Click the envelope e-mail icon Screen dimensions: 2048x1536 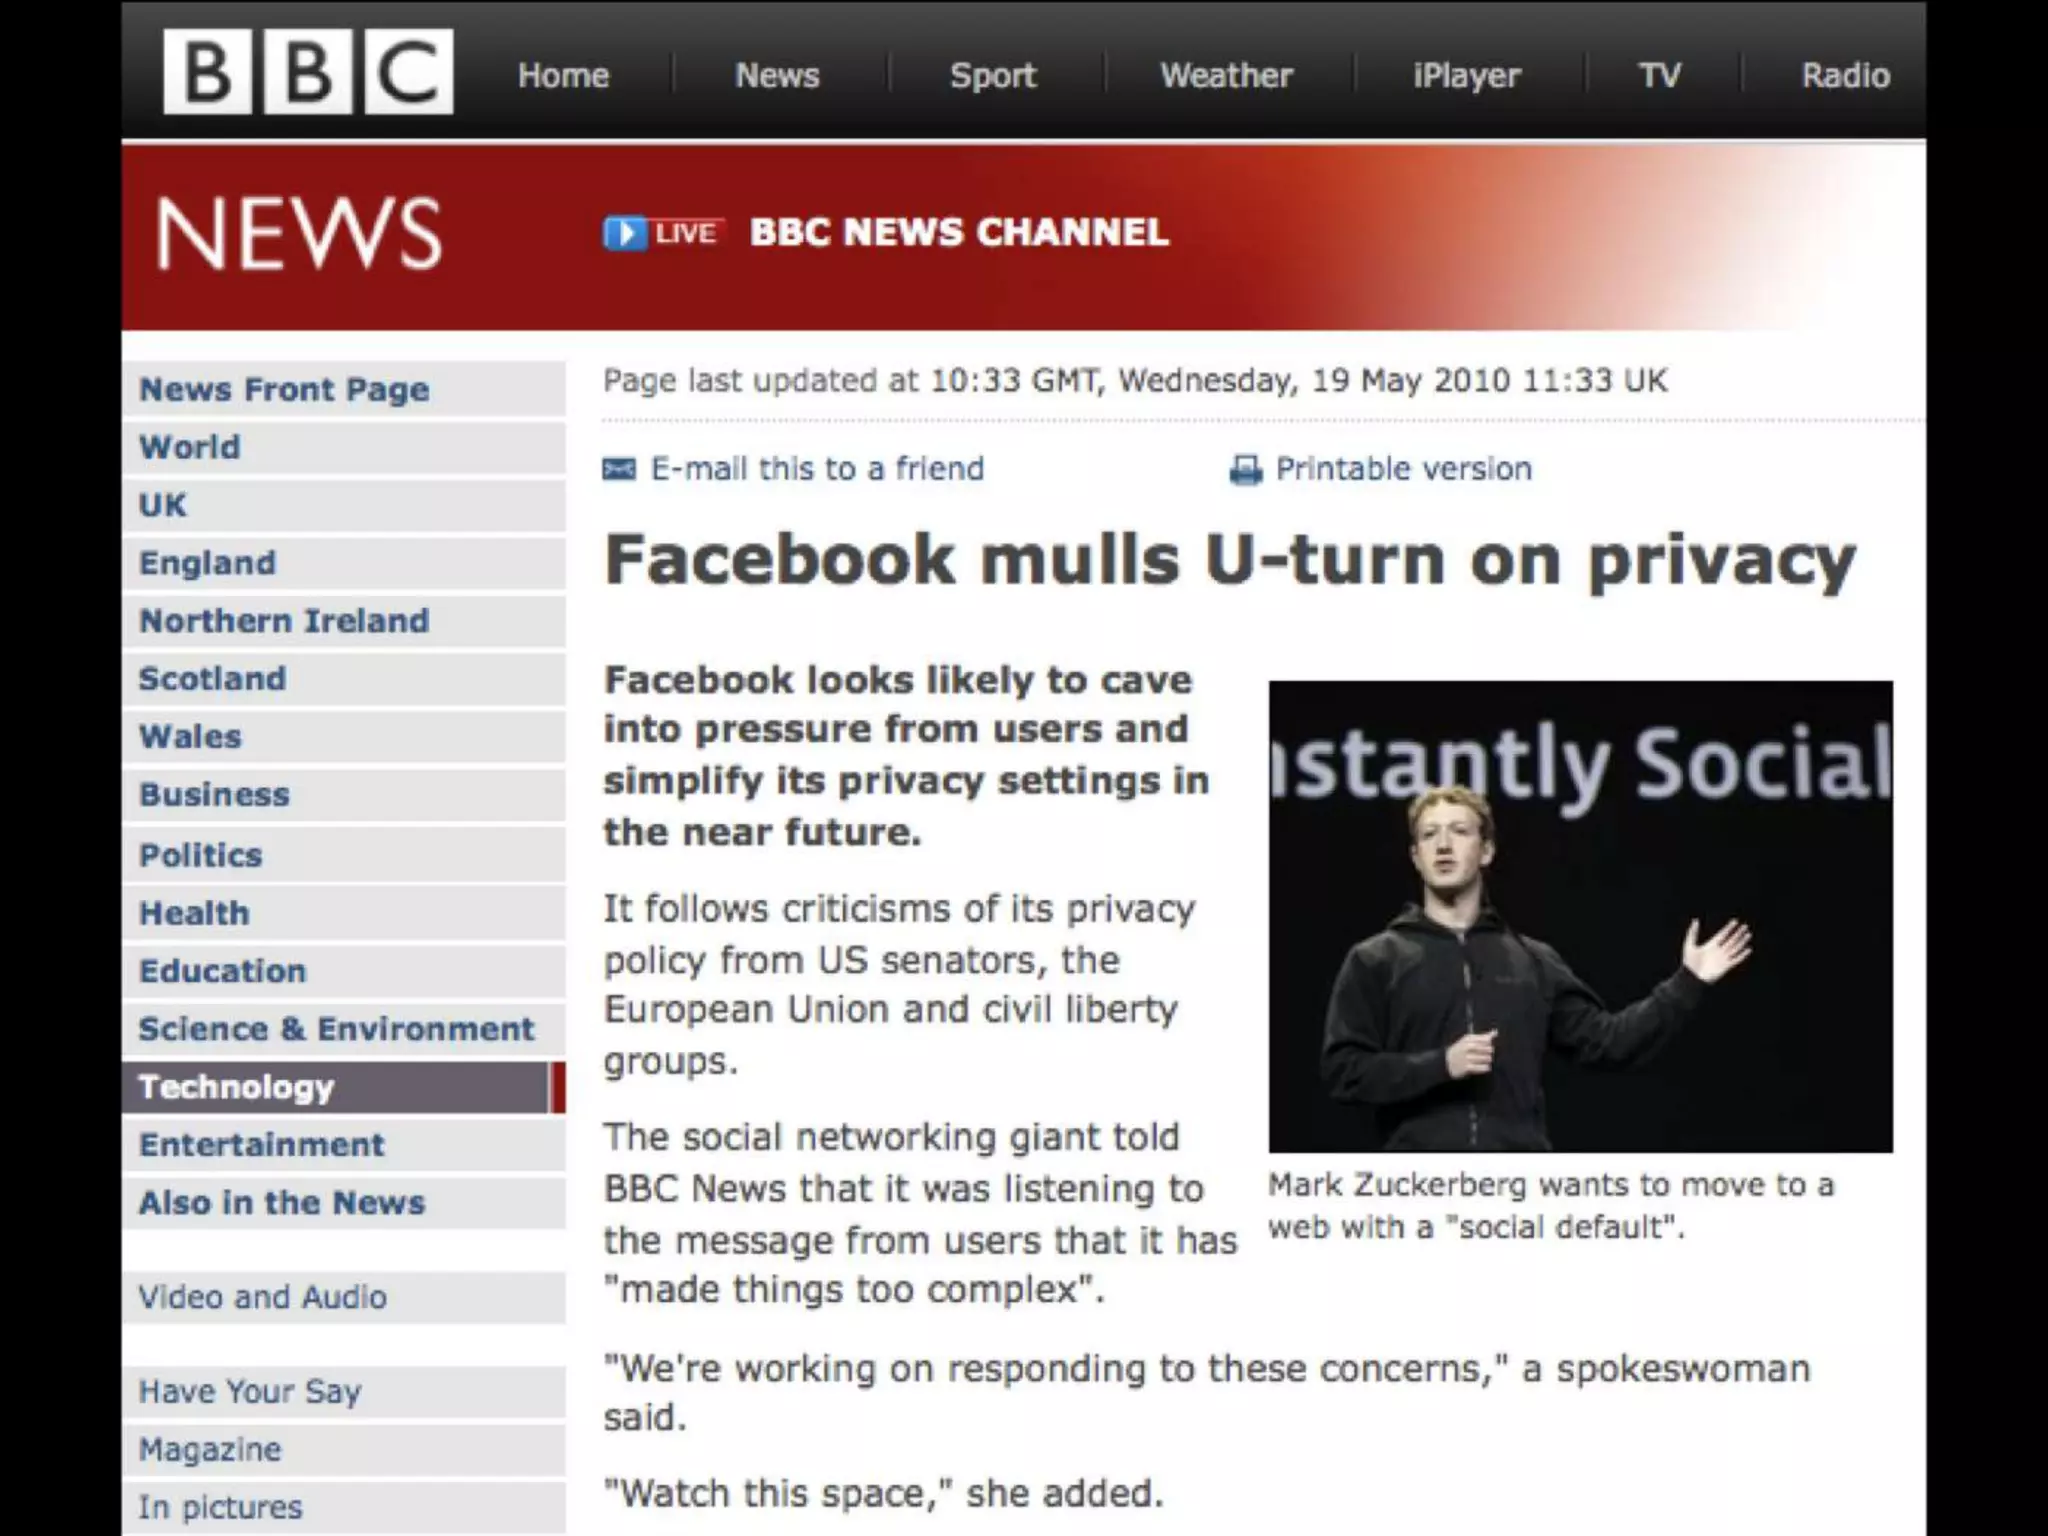(619, 469)
